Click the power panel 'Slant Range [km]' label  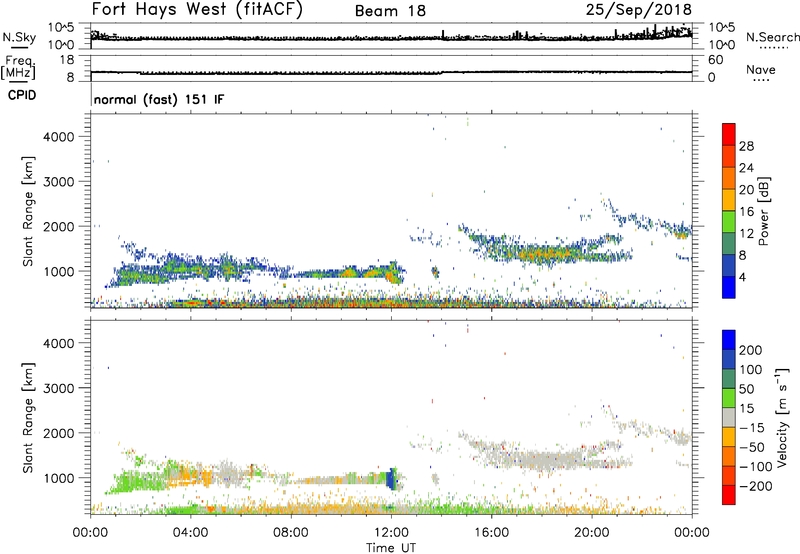28,211
